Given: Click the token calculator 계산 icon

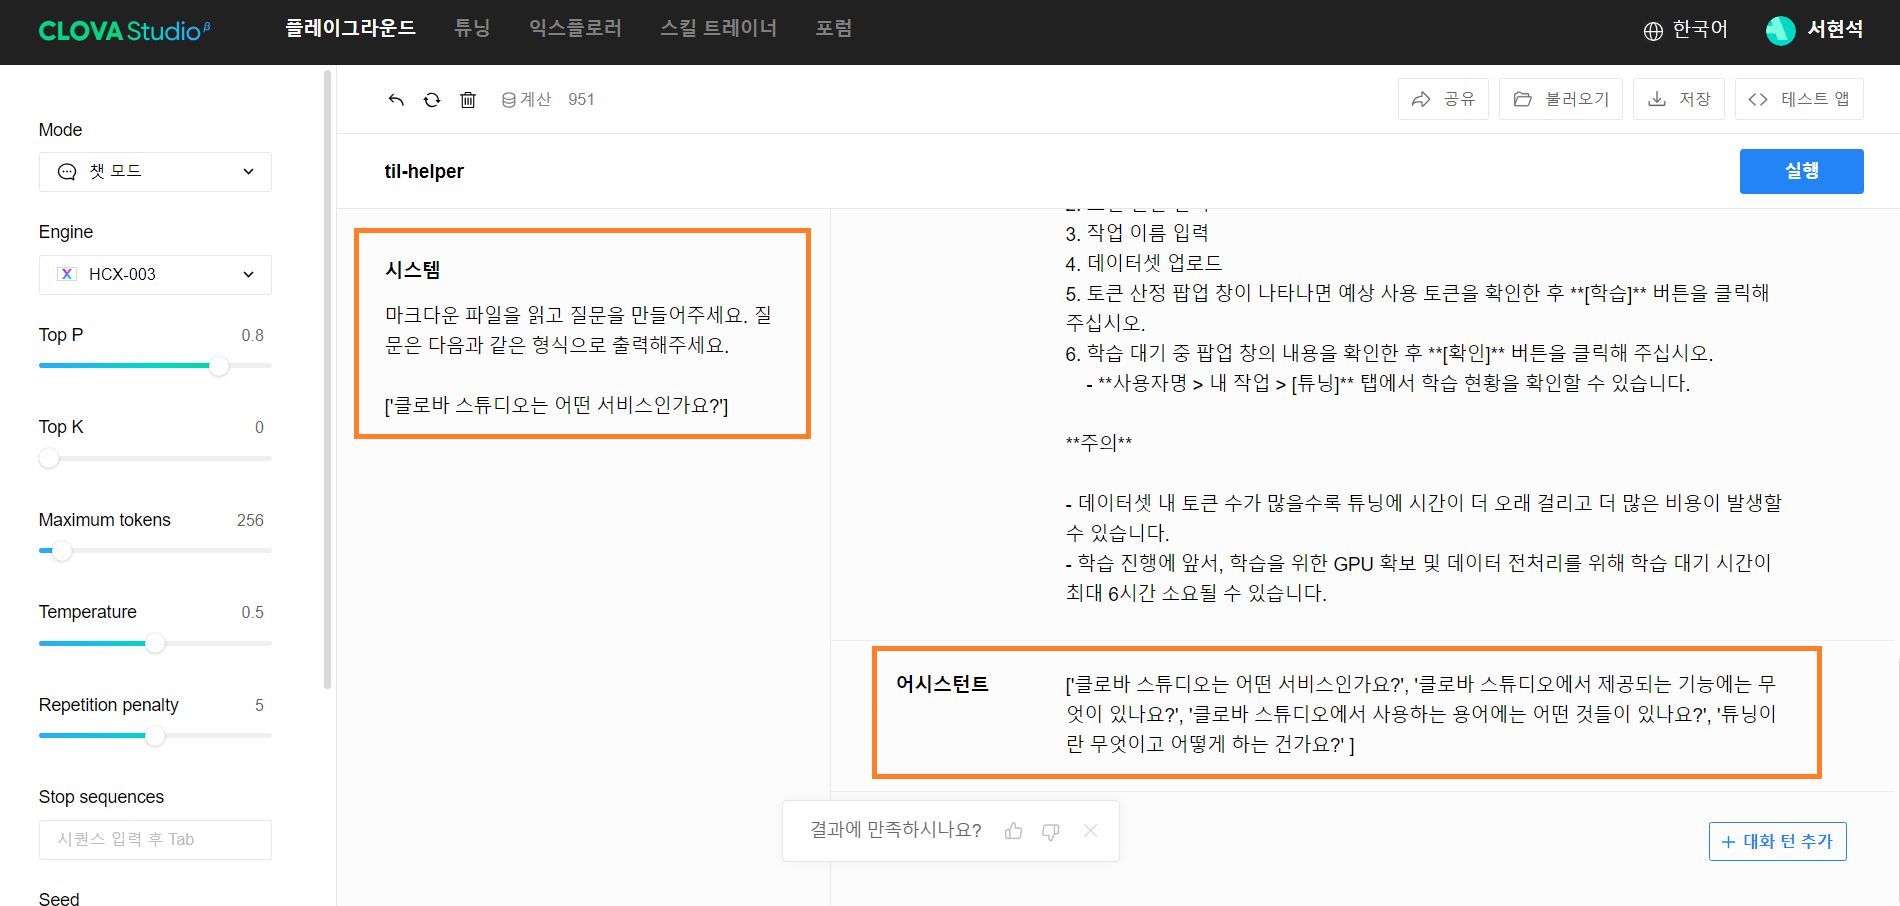Looking at the screenshot, I should pyautogui.click(x=509, y=100).
